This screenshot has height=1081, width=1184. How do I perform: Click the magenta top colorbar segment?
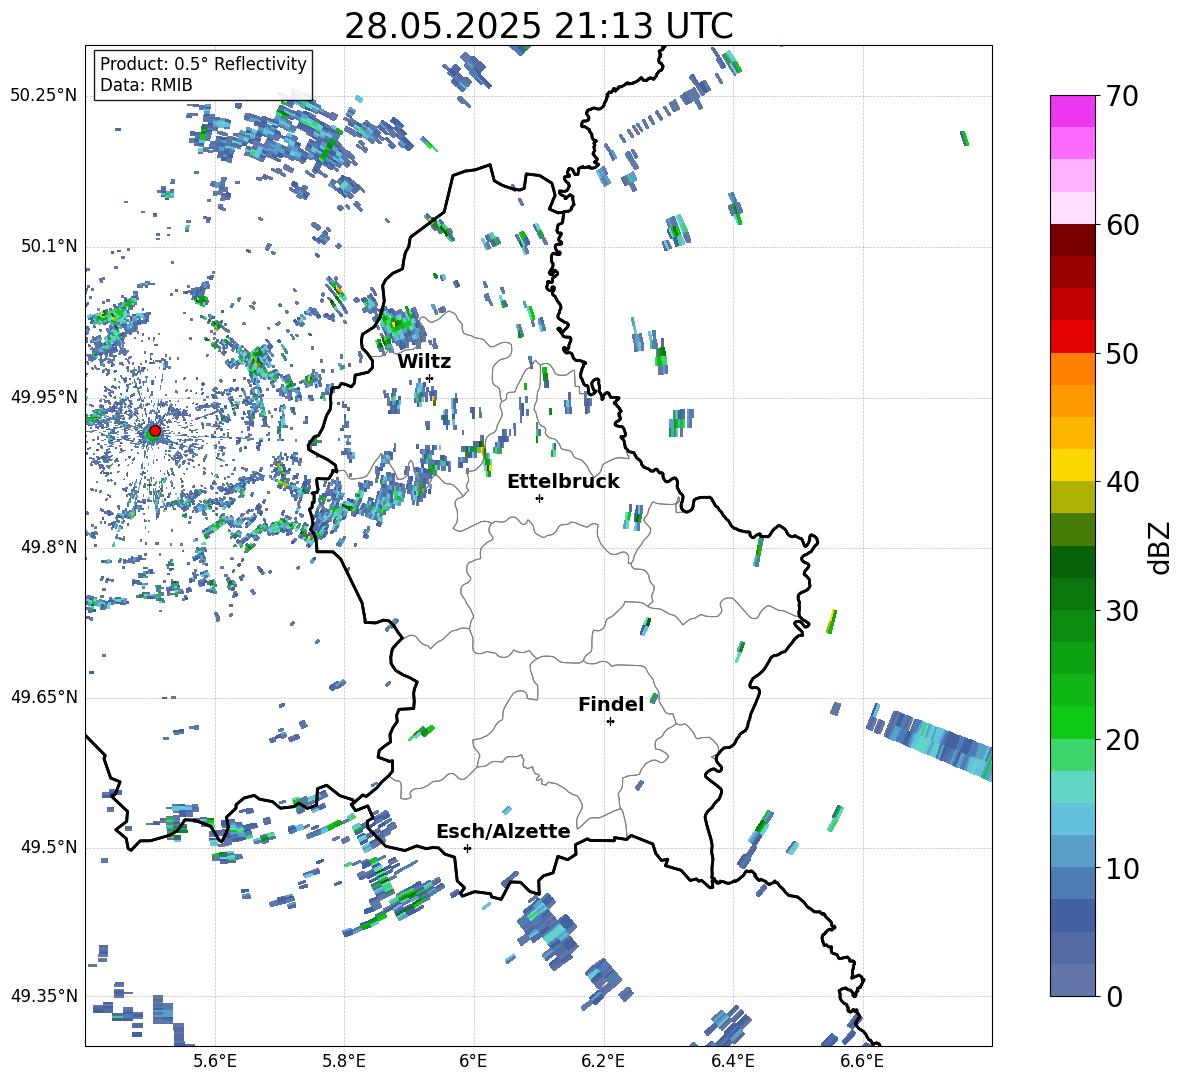coord(1072,111)
